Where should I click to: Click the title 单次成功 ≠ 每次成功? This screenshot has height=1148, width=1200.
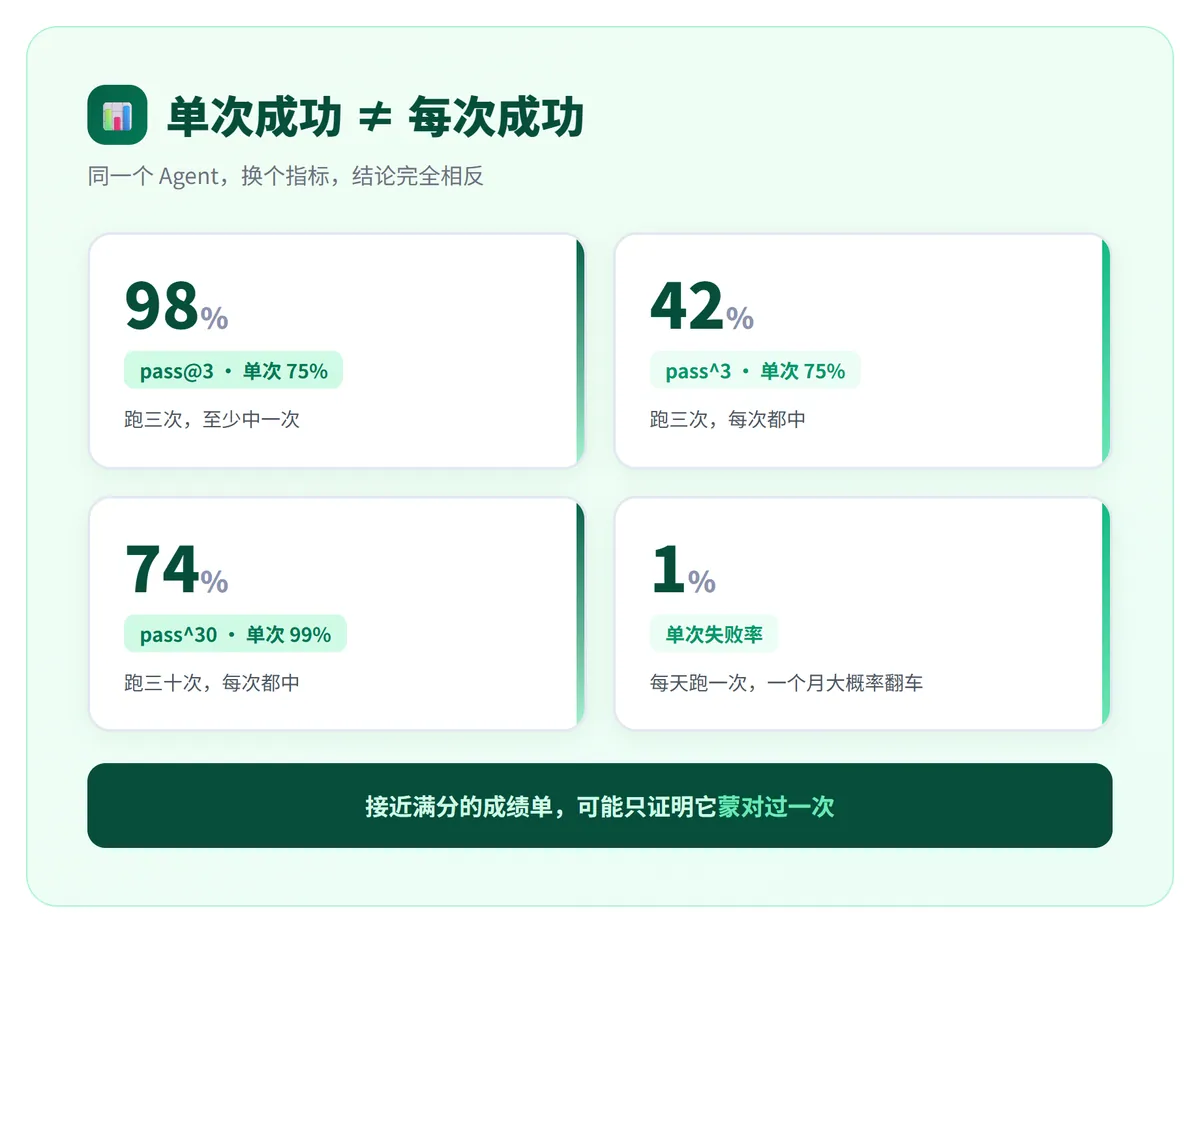tap(375, 117)
